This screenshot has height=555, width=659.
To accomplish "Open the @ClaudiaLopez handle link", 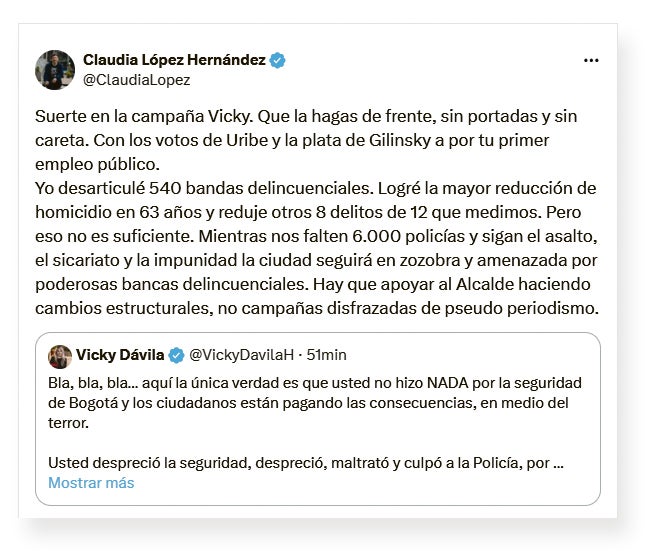I will [x=136, y=80].
